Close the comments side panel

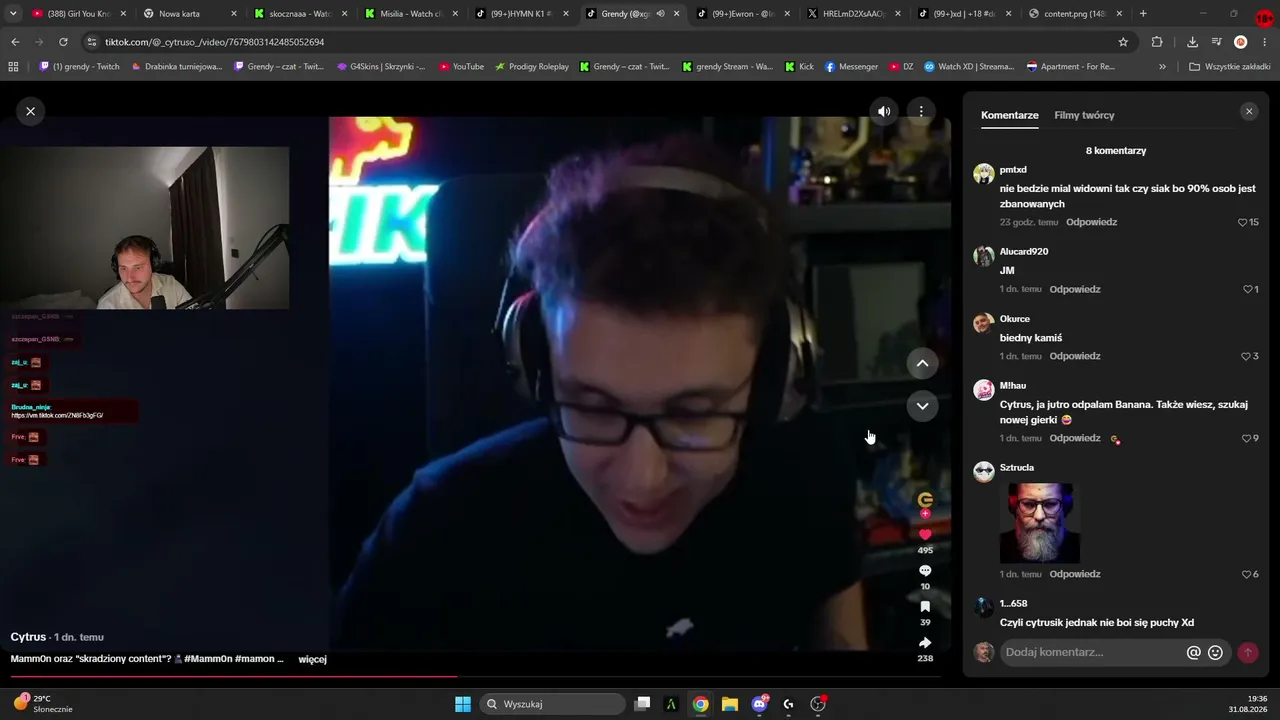tap(1248, 112)
